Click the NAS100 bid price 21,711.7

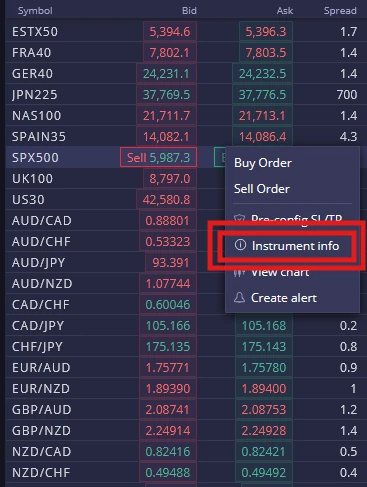(166, 116)
